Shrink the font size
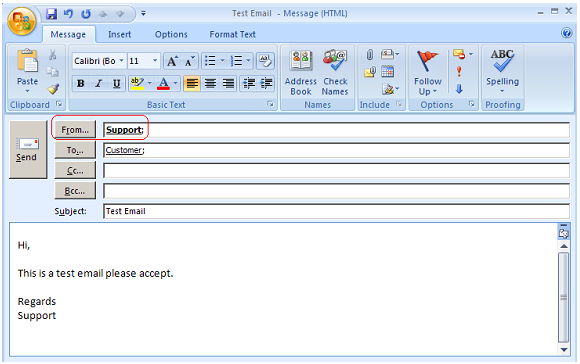The height and width of the screenshot is (364, 580). tap(190, 61)
